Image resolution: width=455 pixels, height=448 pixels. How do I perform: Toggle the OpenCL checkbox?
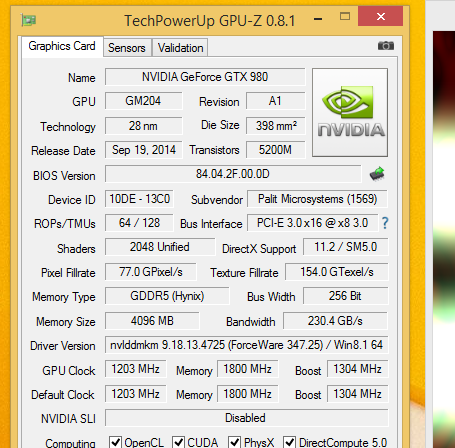coord(115,442)
